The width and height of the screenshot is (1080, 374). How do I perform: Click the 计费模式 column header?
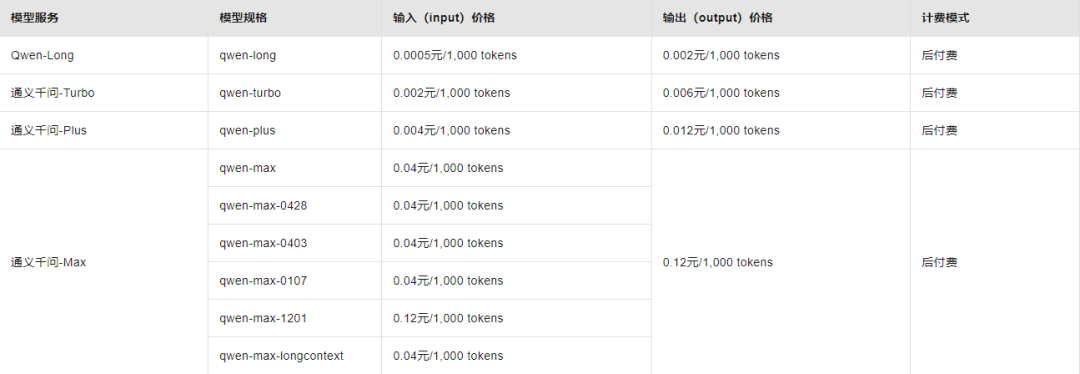[x=995, y=19]
